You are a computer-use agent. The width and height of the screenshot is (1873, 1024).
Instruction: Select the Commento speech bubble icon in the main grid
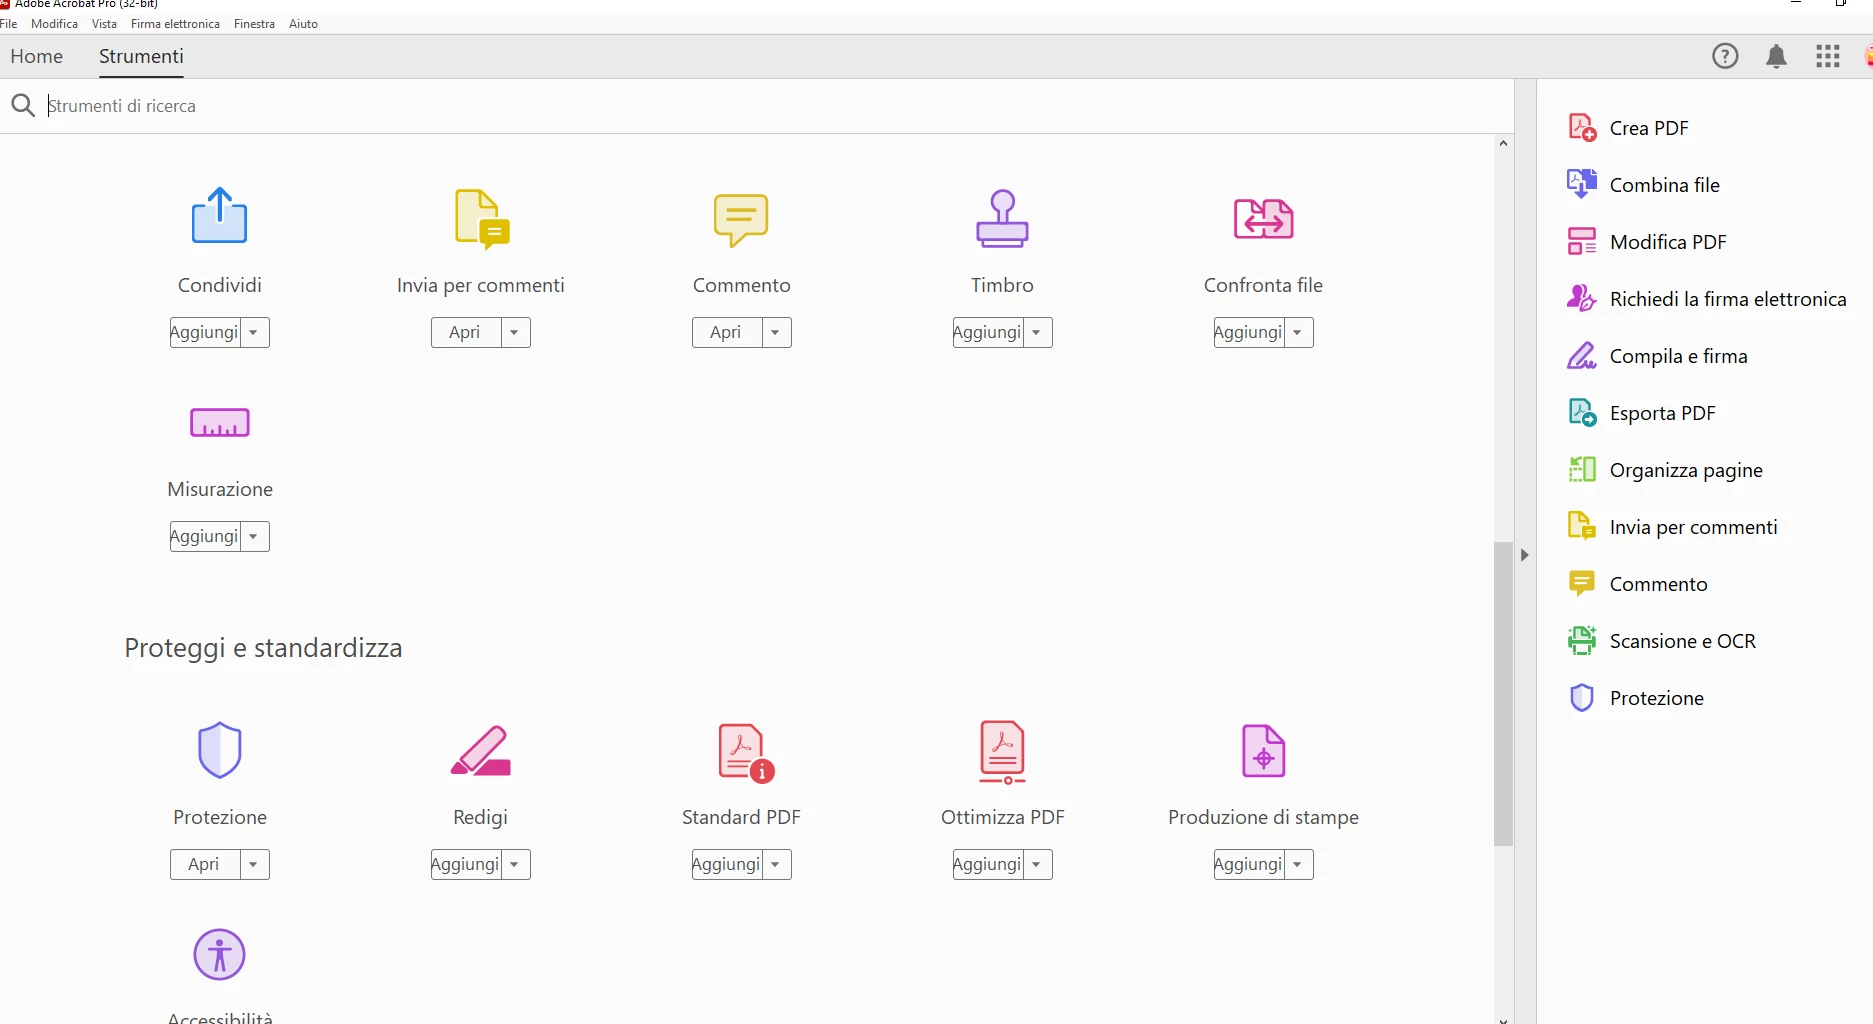coord(741,219)
